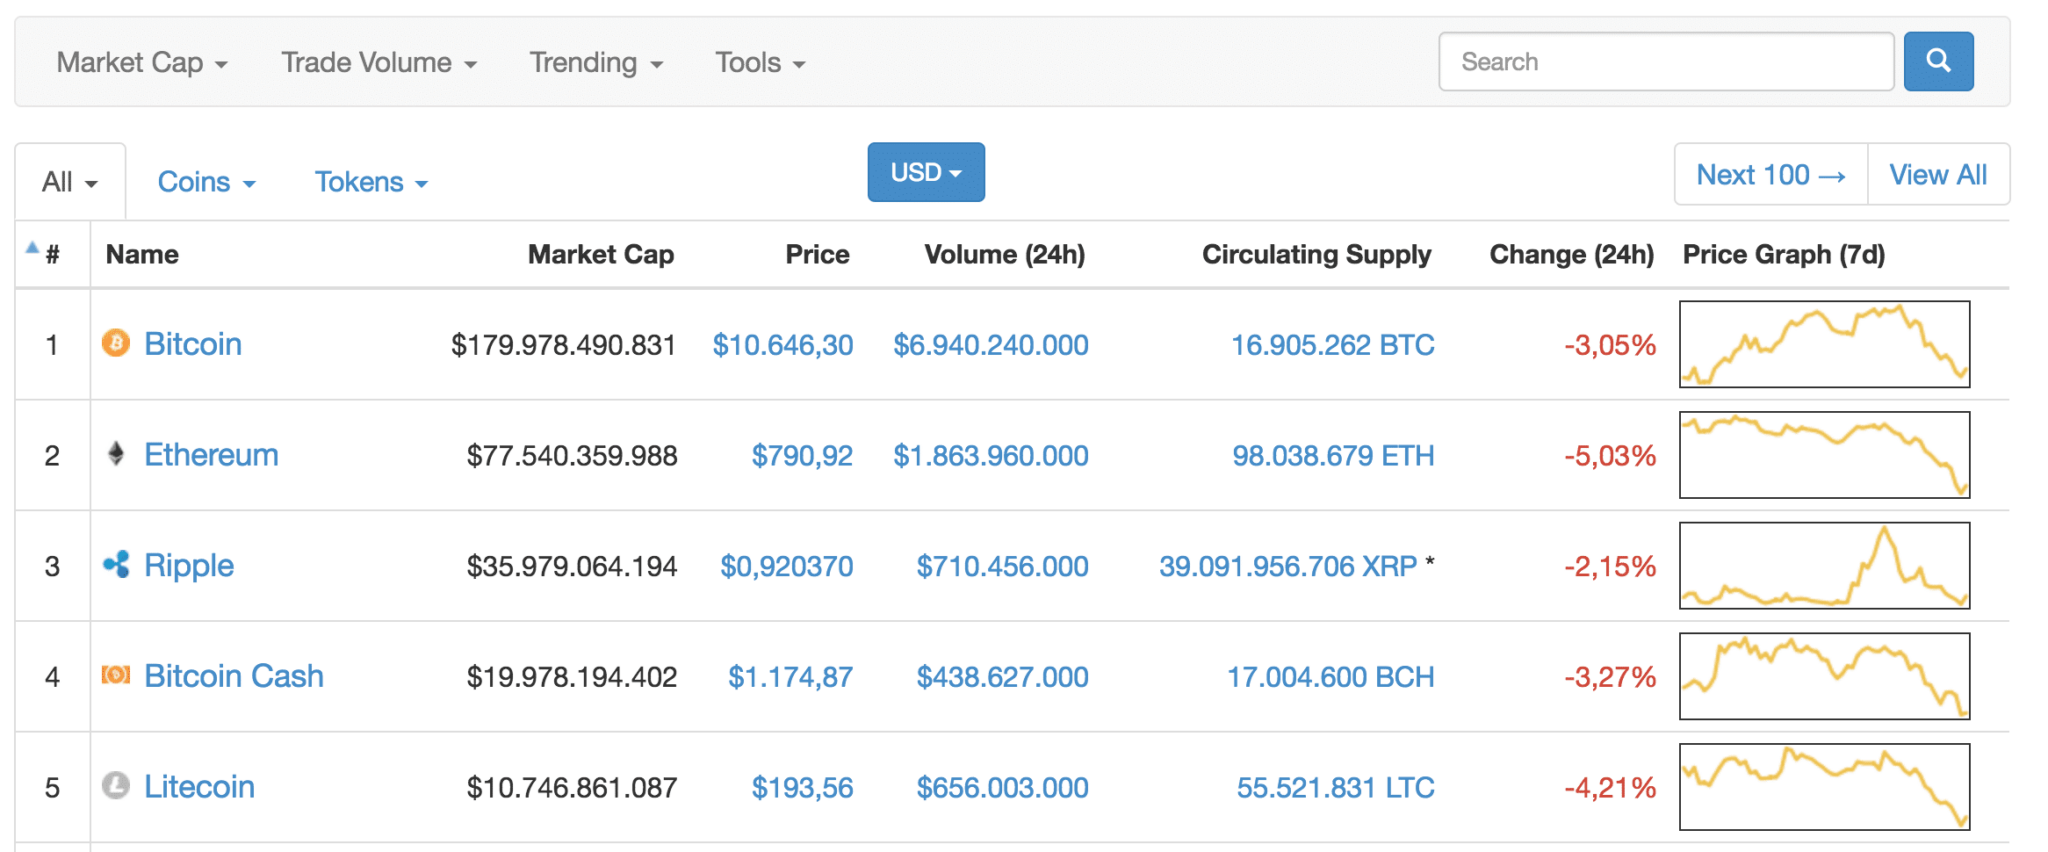2048x852 pixels.
Task: Open the Litecoin 7-day price graph
Action: (x=1824, y=787)
